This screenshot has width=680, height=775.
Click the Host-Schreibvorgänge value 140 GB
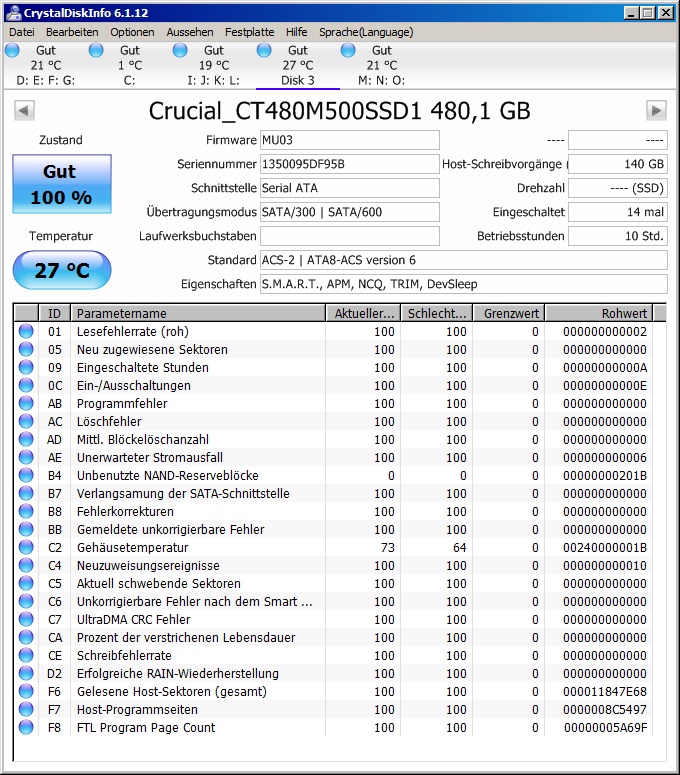pyautogui.click(x=618, y=164)
